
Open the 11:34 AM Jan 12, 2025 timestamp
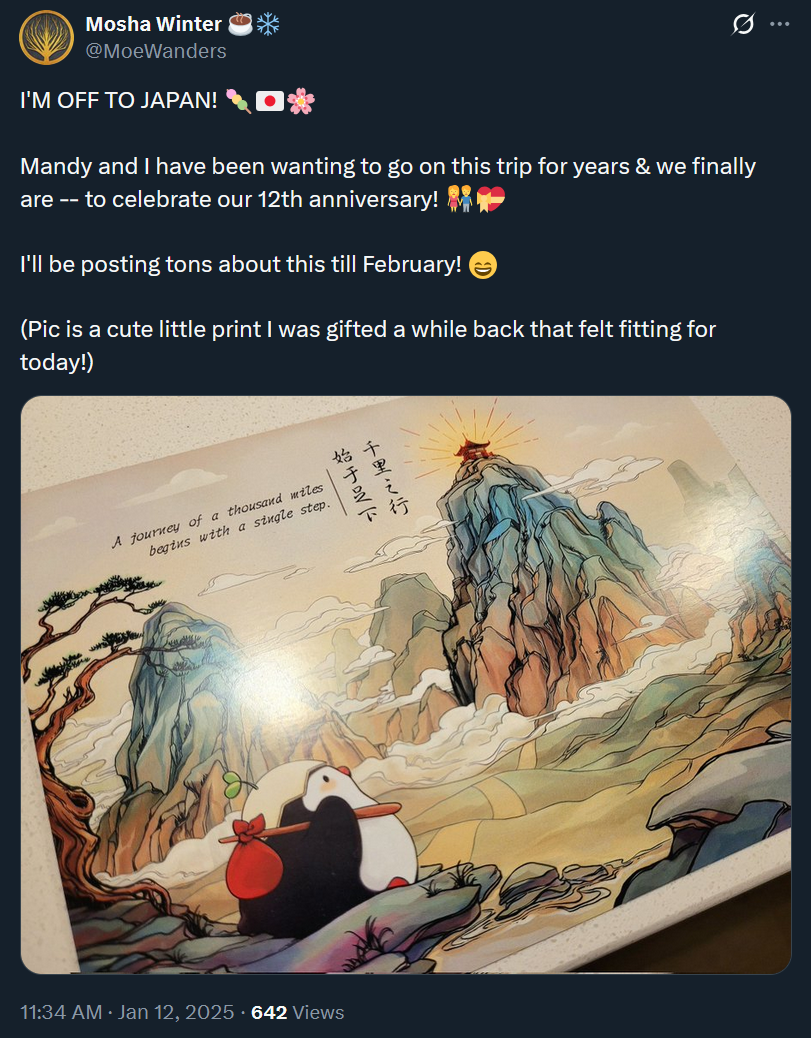[127, 1012]
